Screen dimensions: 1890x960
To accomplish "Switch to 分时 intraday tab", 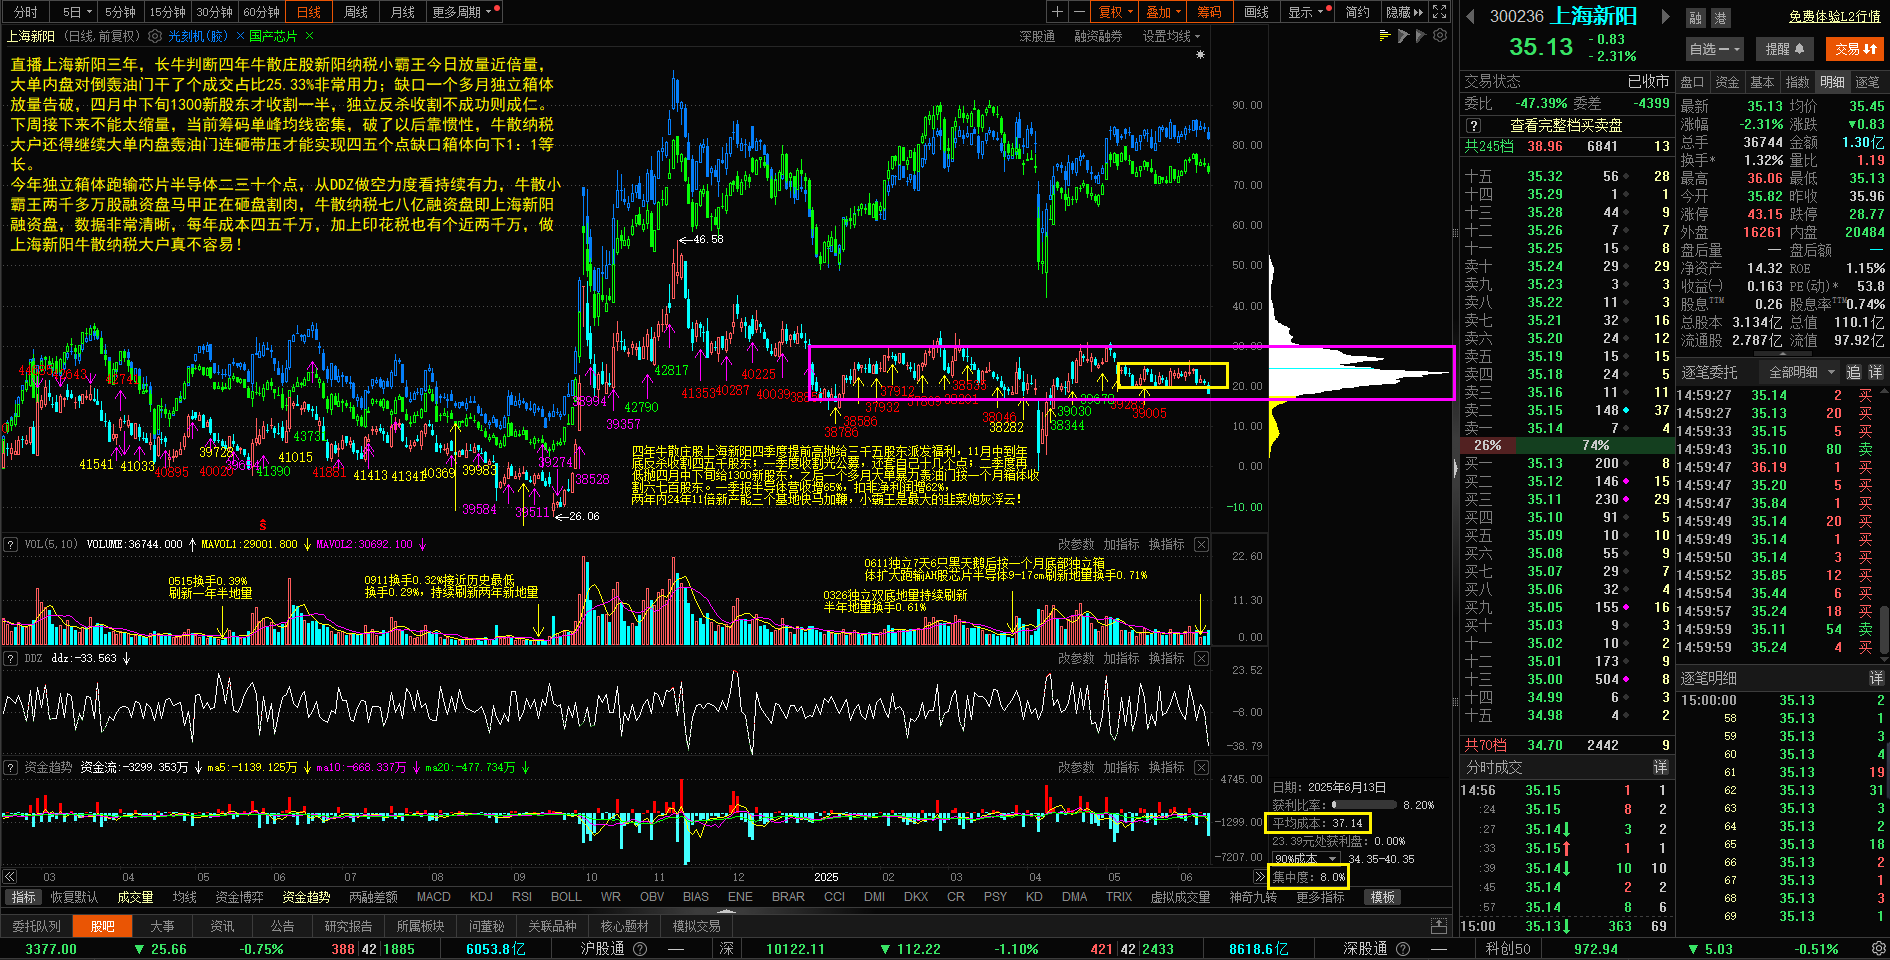I will tap(25, 12).
